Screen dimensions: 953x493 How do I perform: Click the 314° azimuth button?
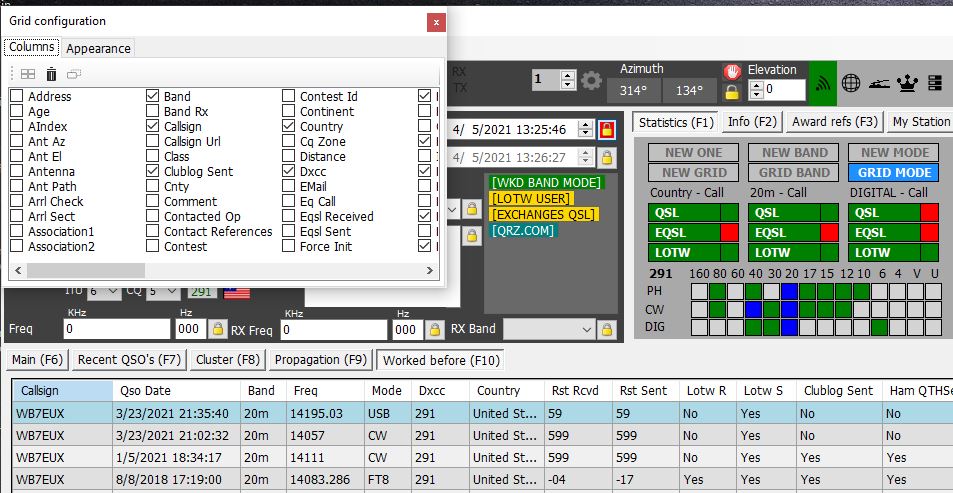633,91
